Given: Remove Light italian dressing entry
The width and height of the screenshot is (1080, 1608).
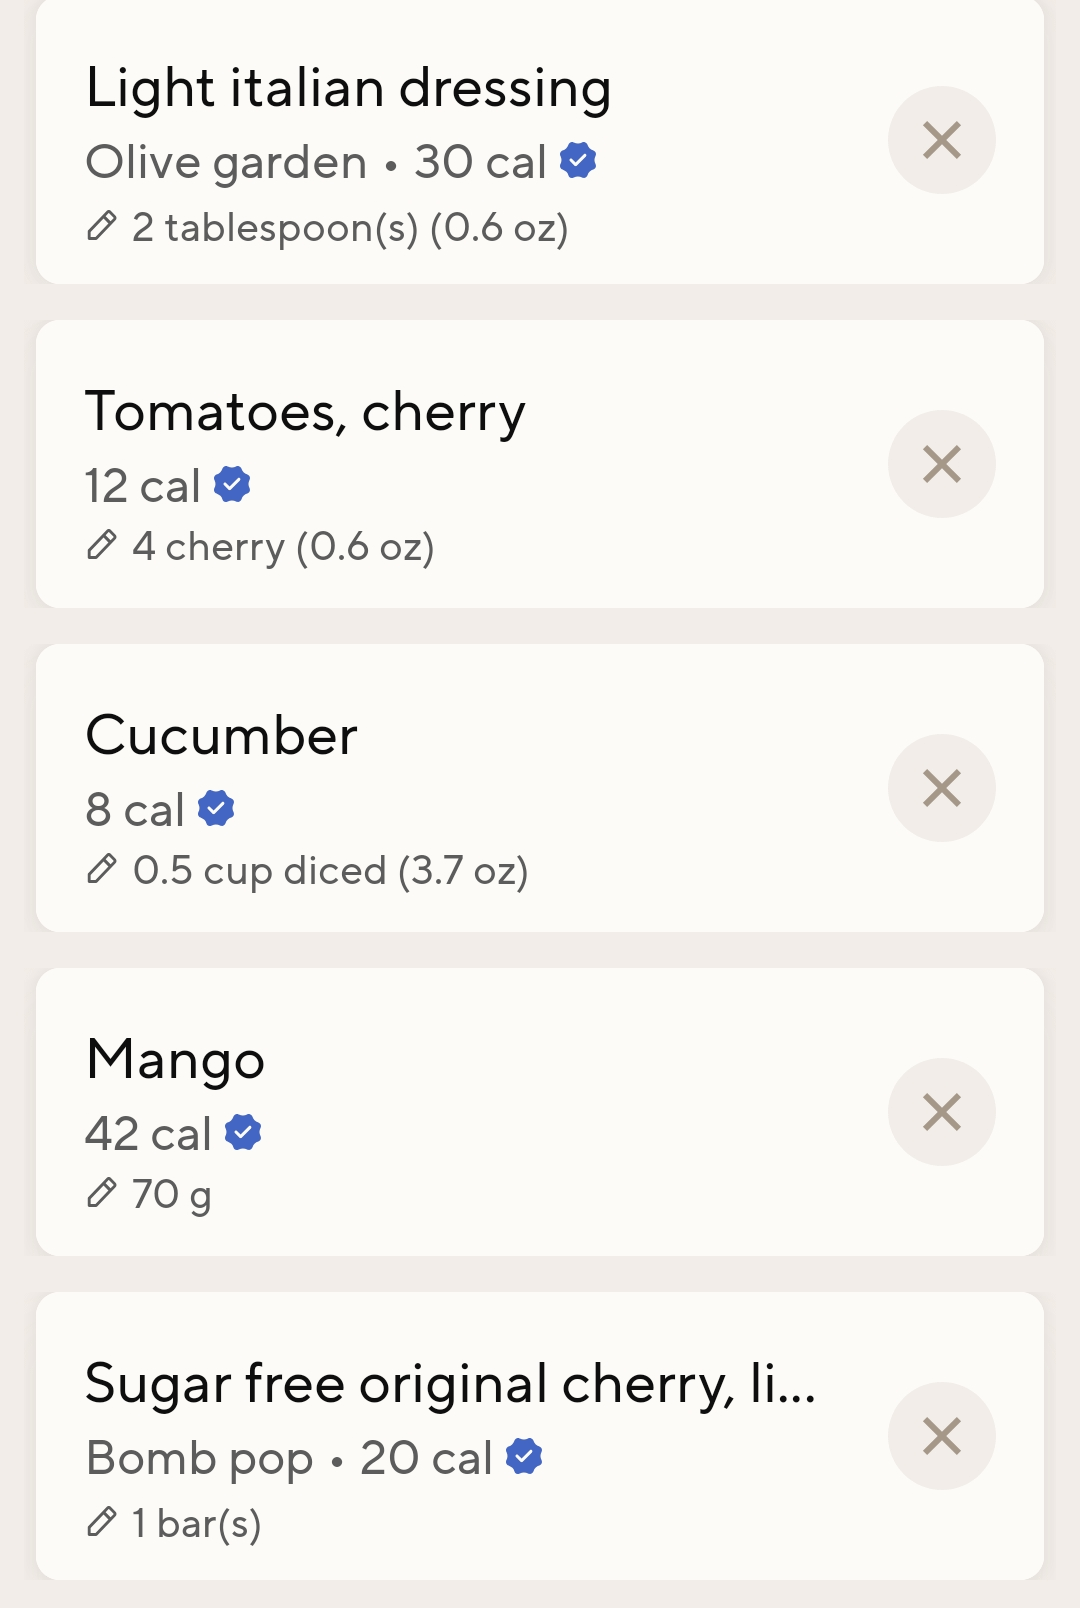Looking at the screenshot, I should tap(941, 140).
